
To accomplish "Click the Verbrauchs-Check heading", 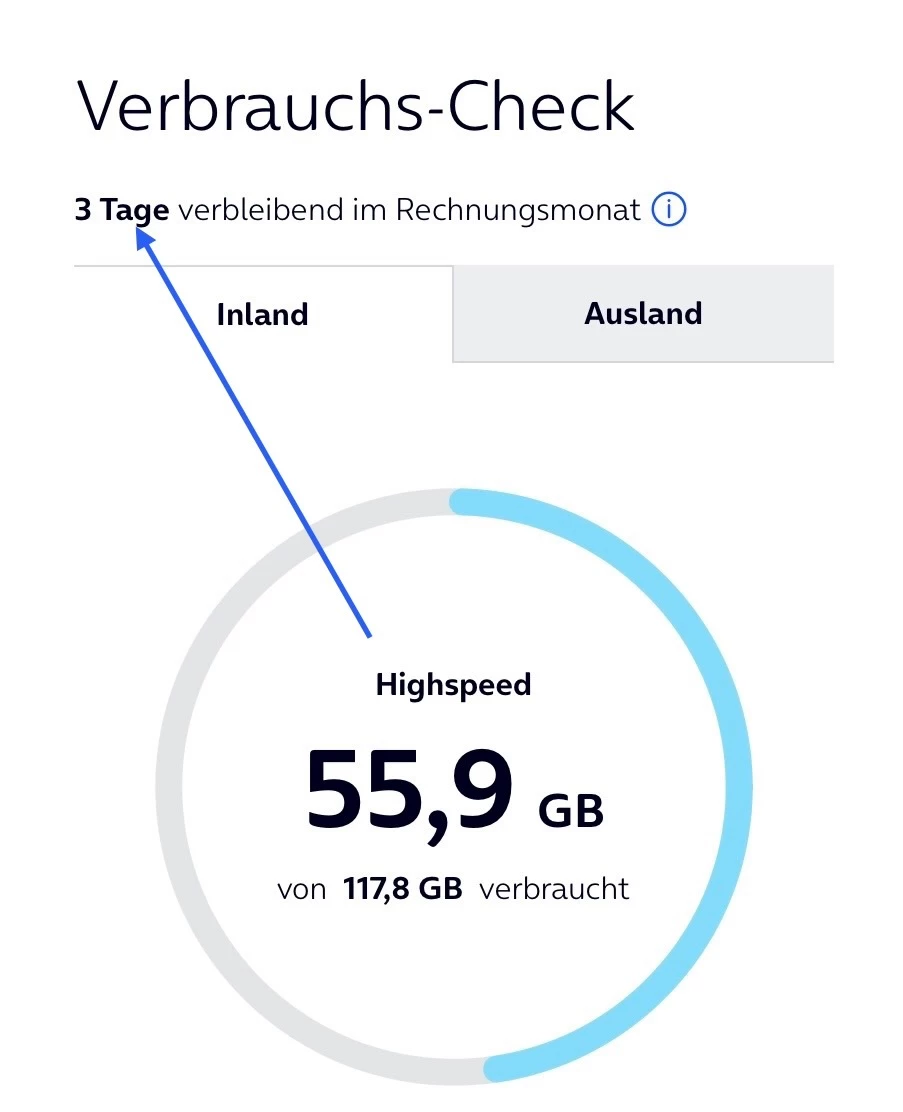I will tap(355, 105).
